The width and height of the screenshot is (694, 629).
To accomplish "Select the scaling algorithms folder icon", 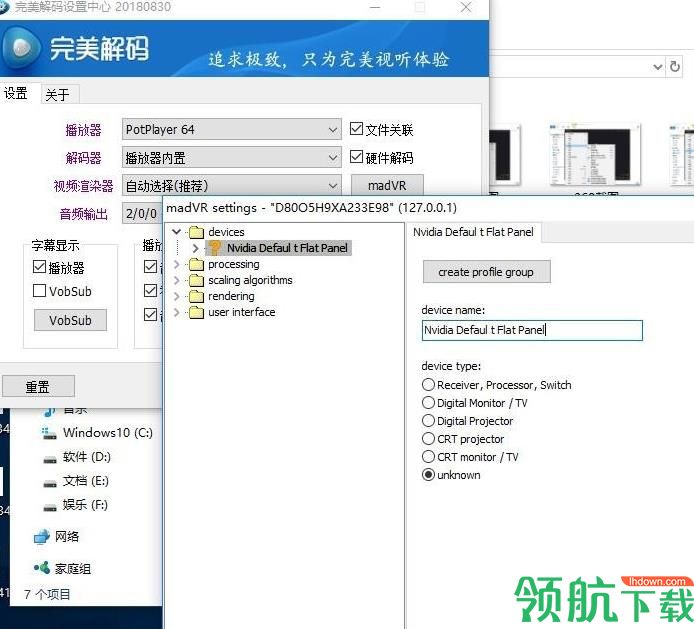I will point(196,280).
